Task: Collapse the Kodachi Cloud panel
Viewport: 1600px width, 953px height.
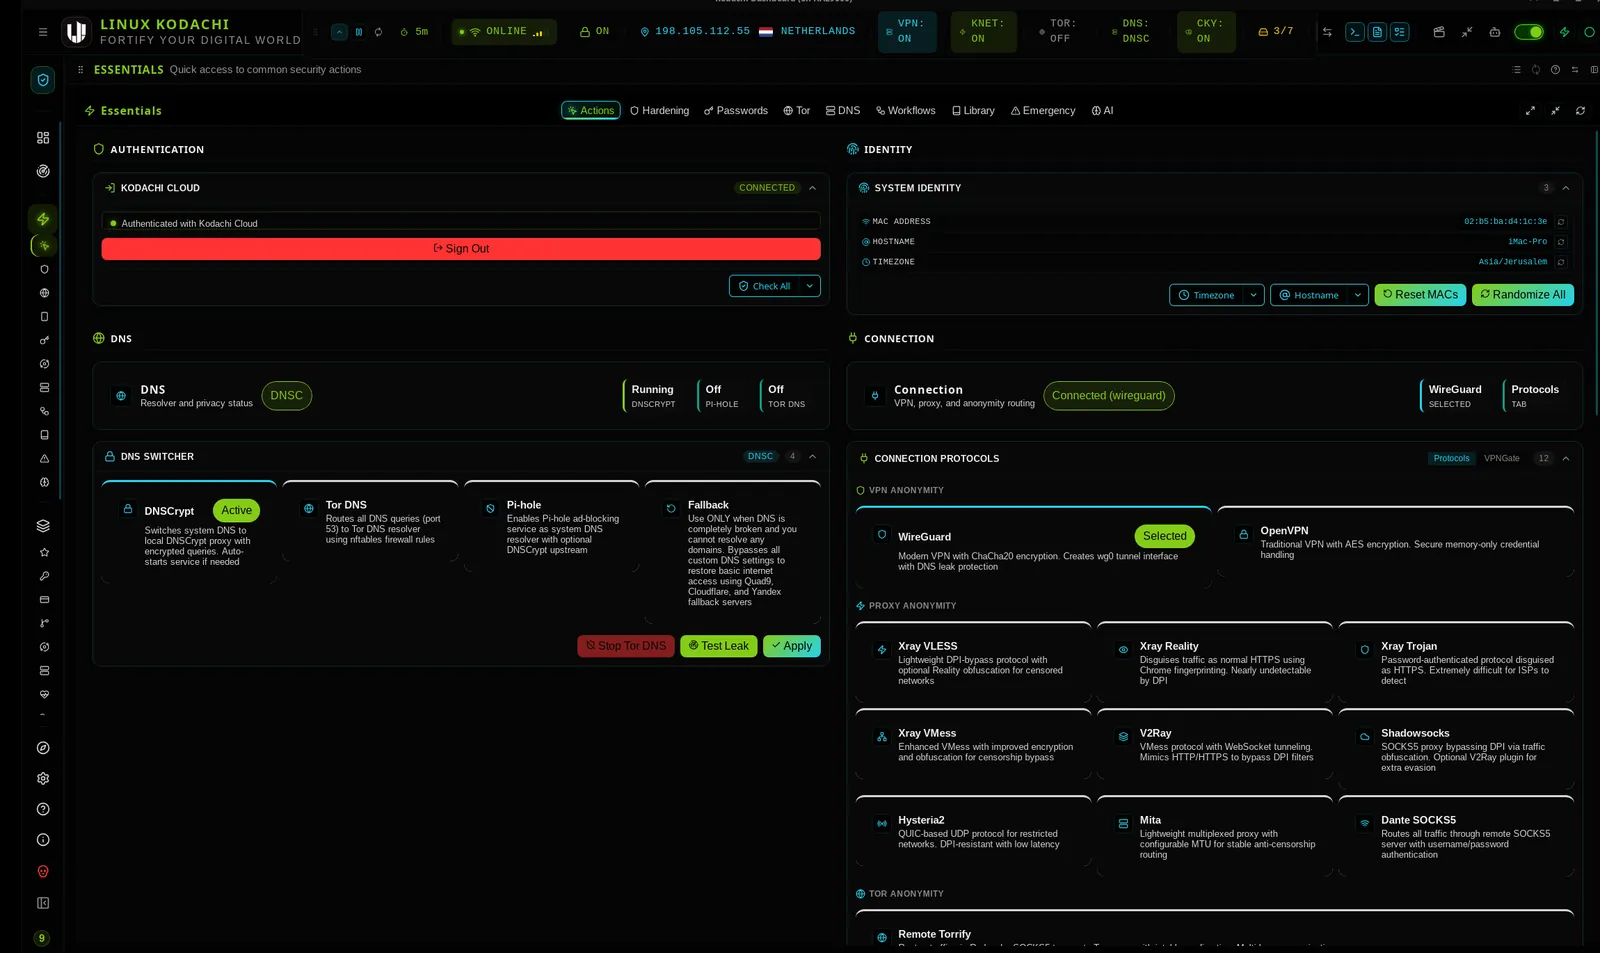Action: click(x=812, y=188)
